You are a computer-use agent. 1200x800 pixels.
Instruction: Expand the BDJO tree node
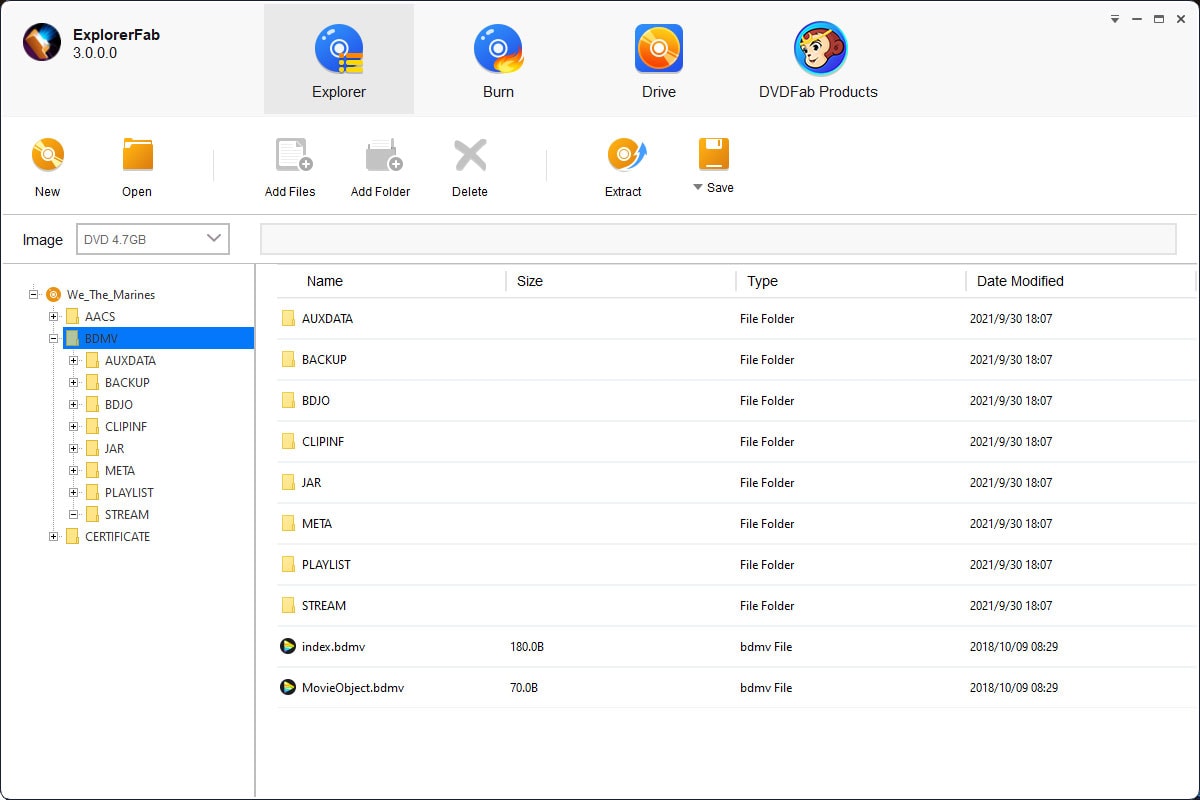tap(74, 404)
